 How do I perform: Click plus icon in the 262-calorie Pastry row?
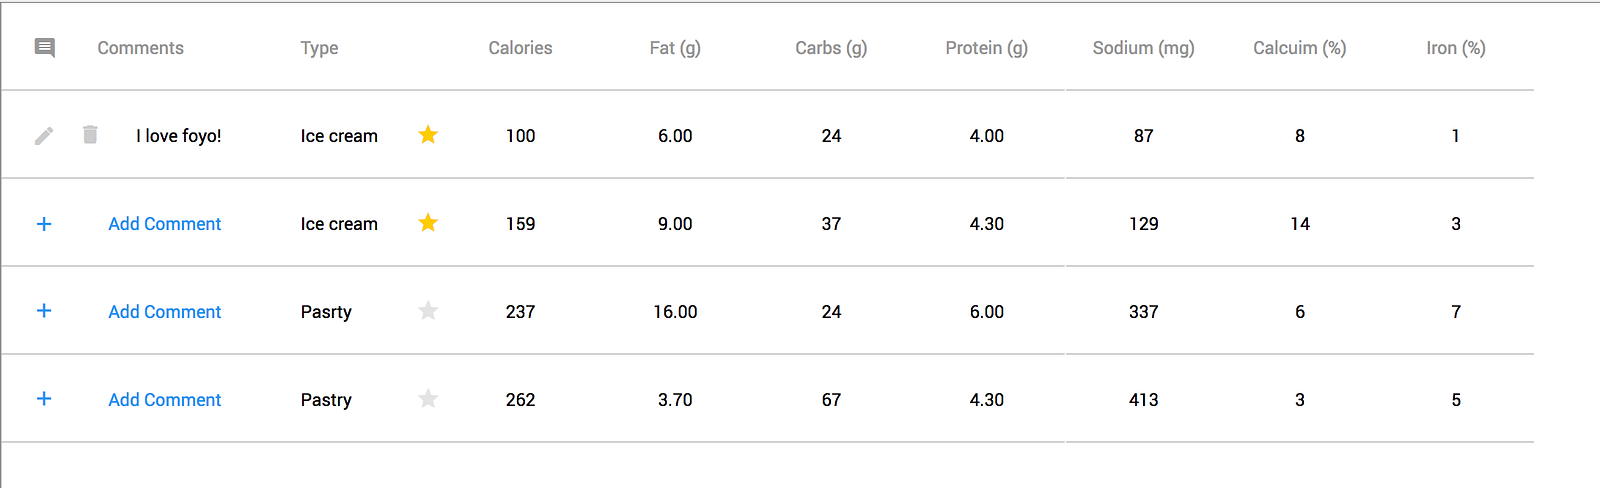(44, 399)
